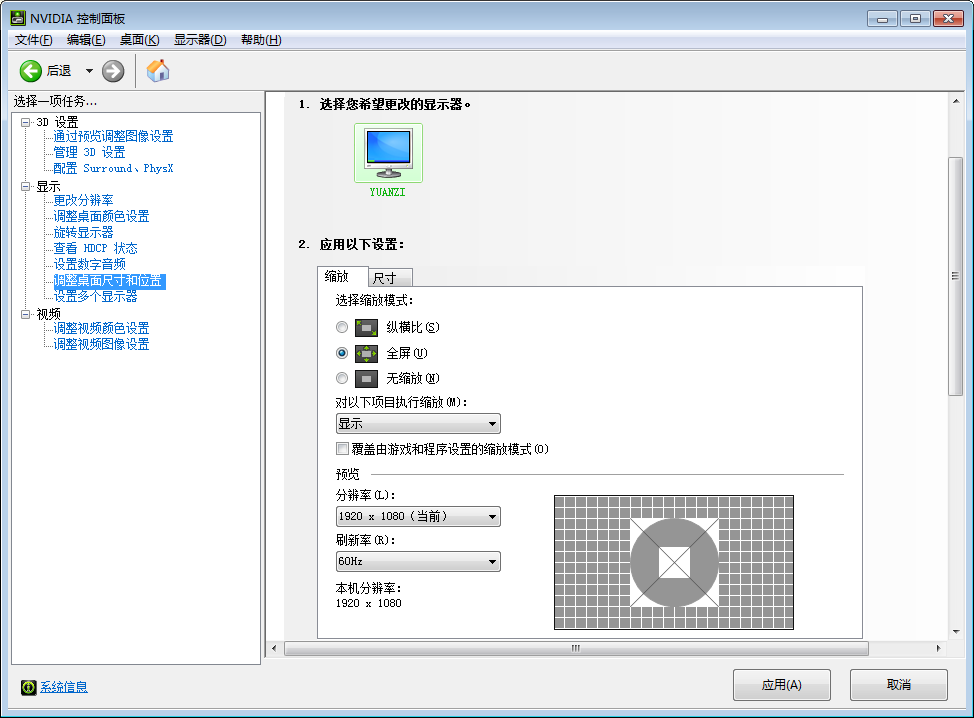
Task: Switch to the 尺寸 tab
Action: coord(389,278)
